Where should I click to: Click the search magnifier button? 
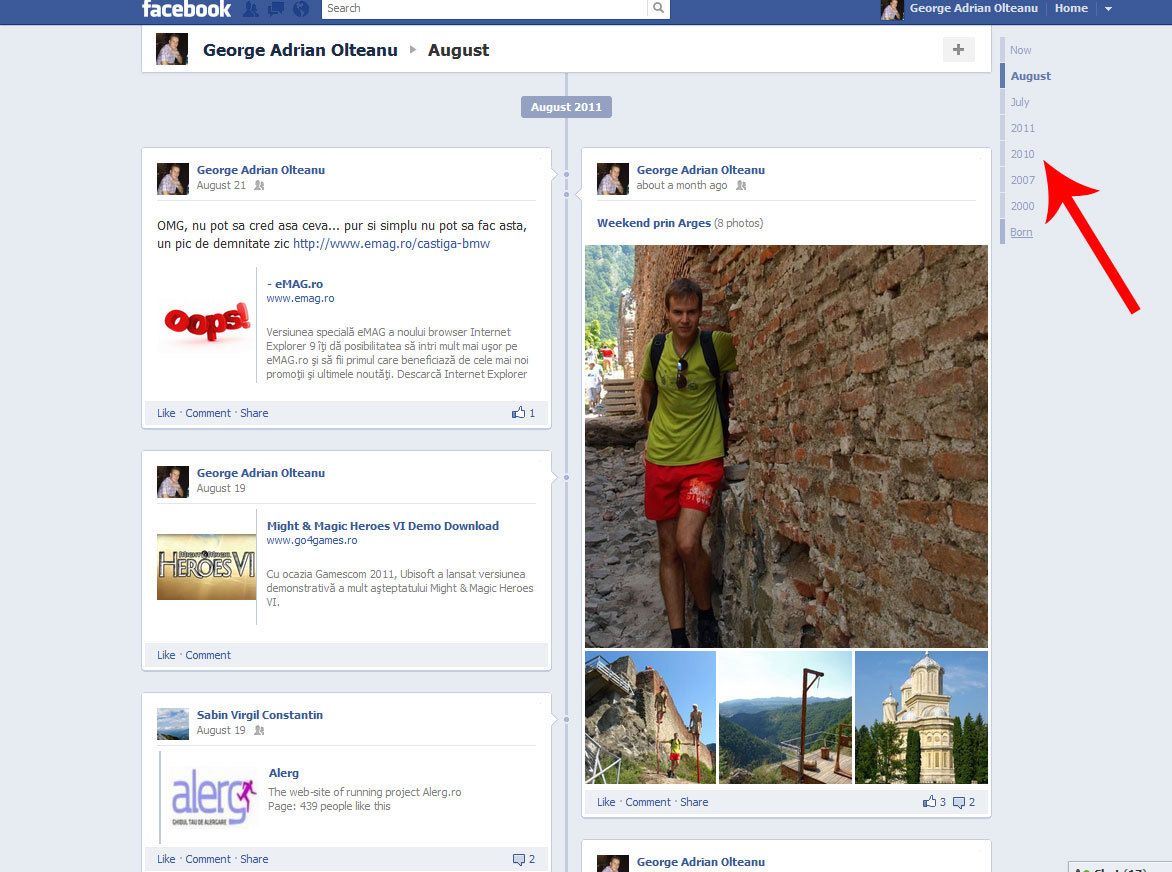click(x=659, y=8)
